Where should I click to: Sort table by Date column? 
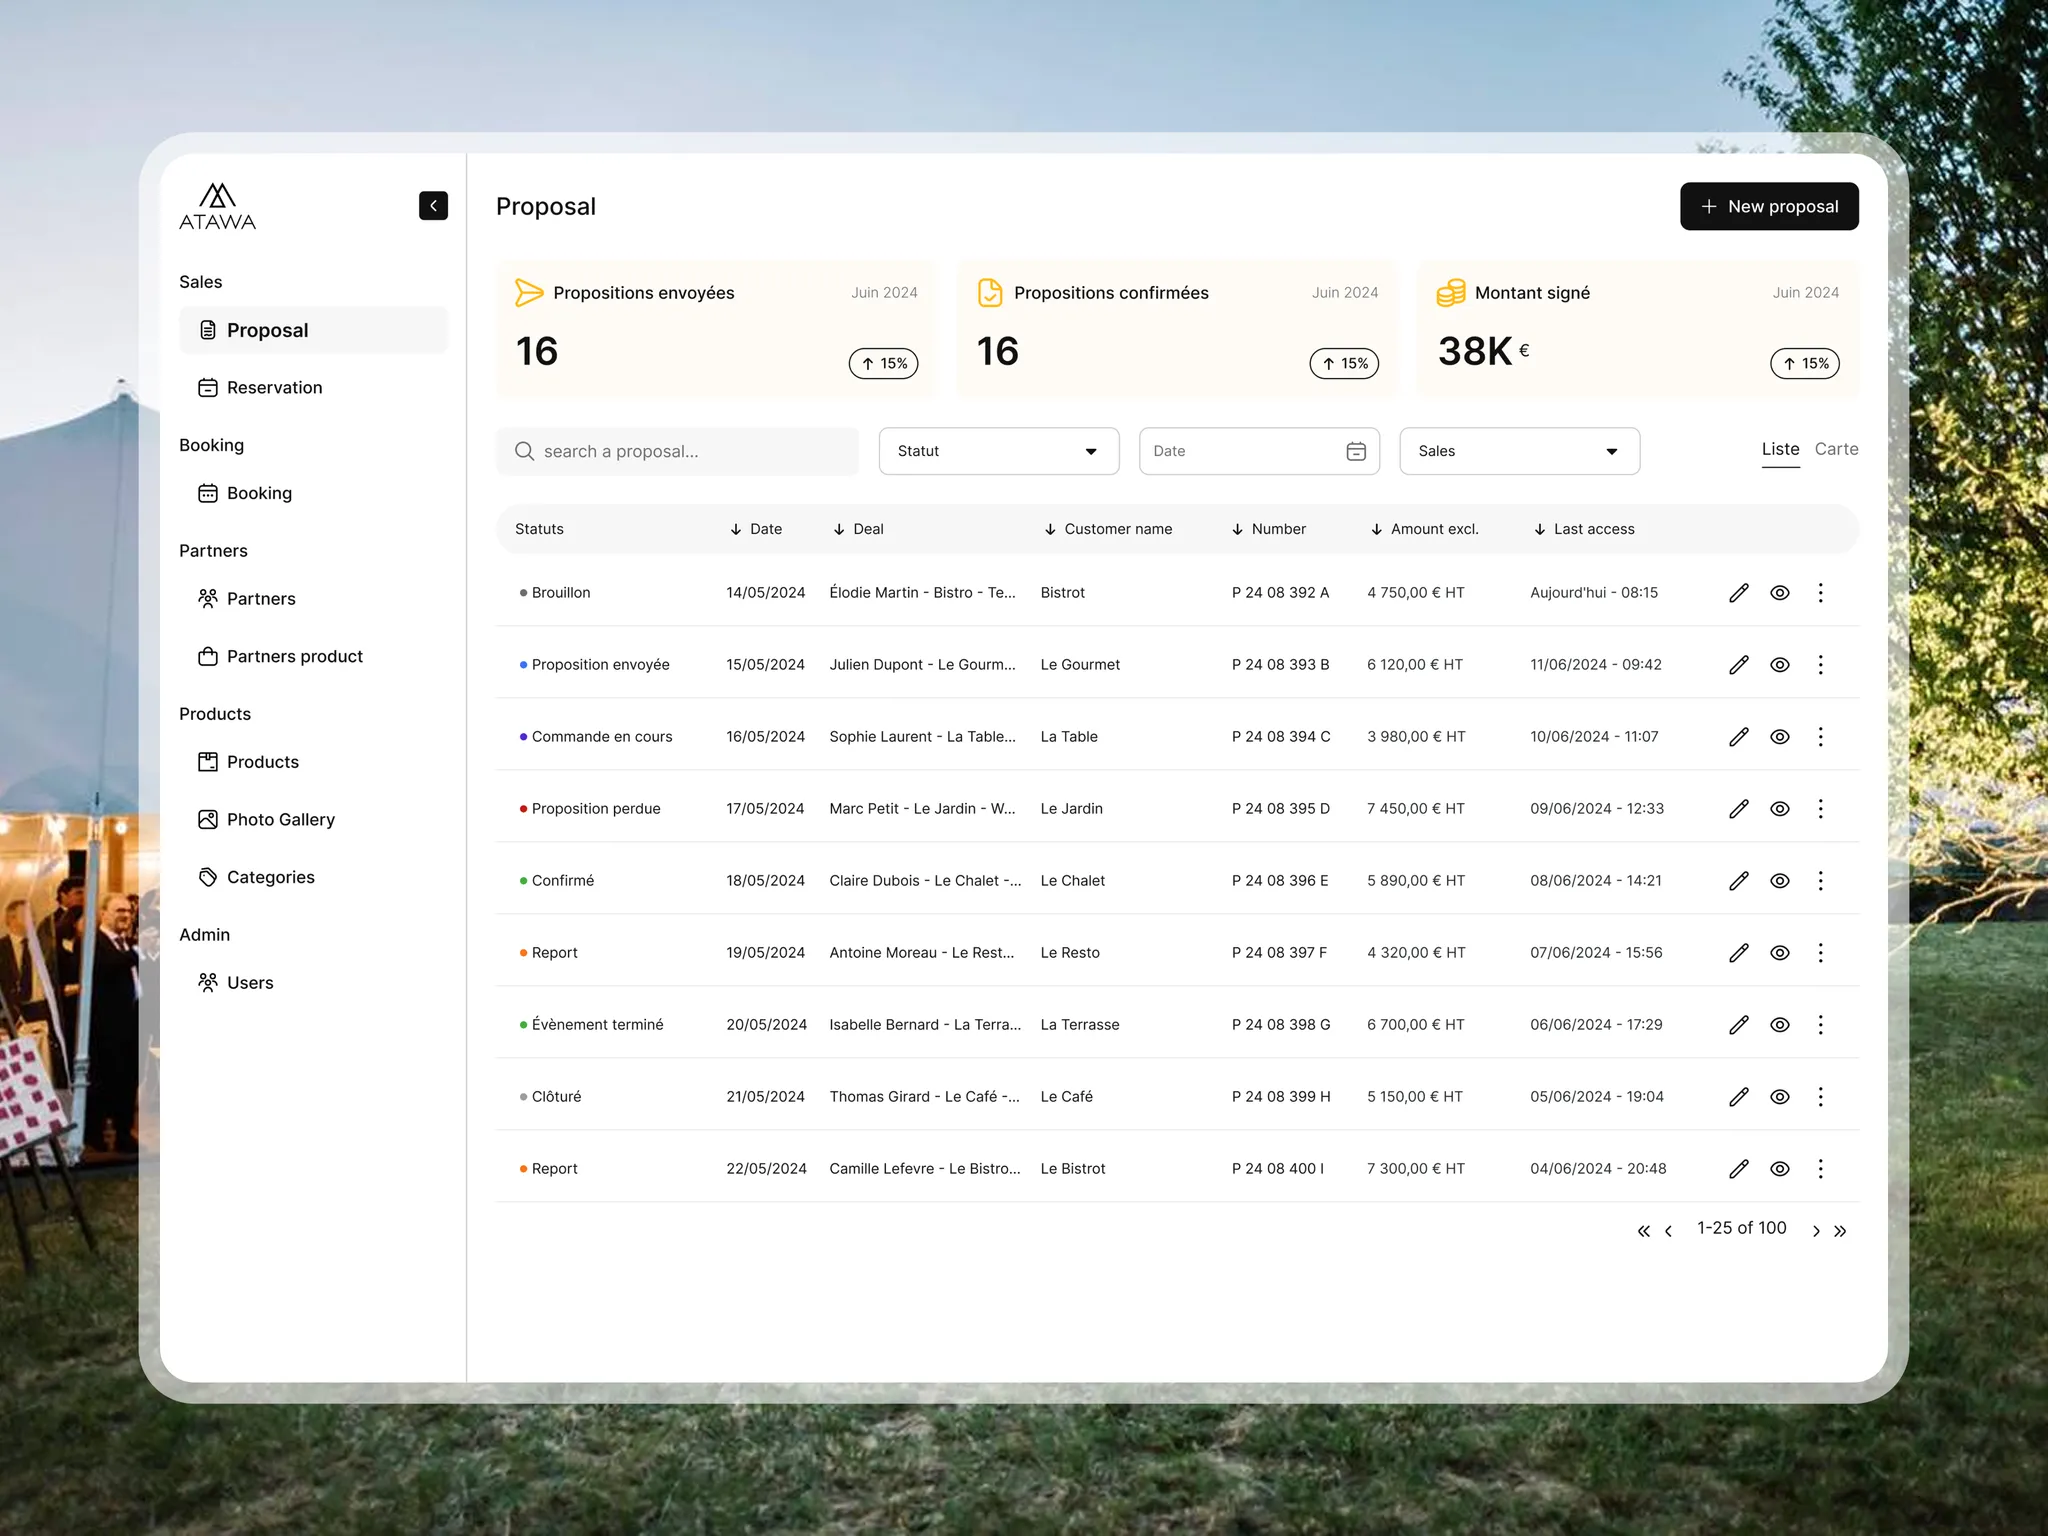point(756,529)
